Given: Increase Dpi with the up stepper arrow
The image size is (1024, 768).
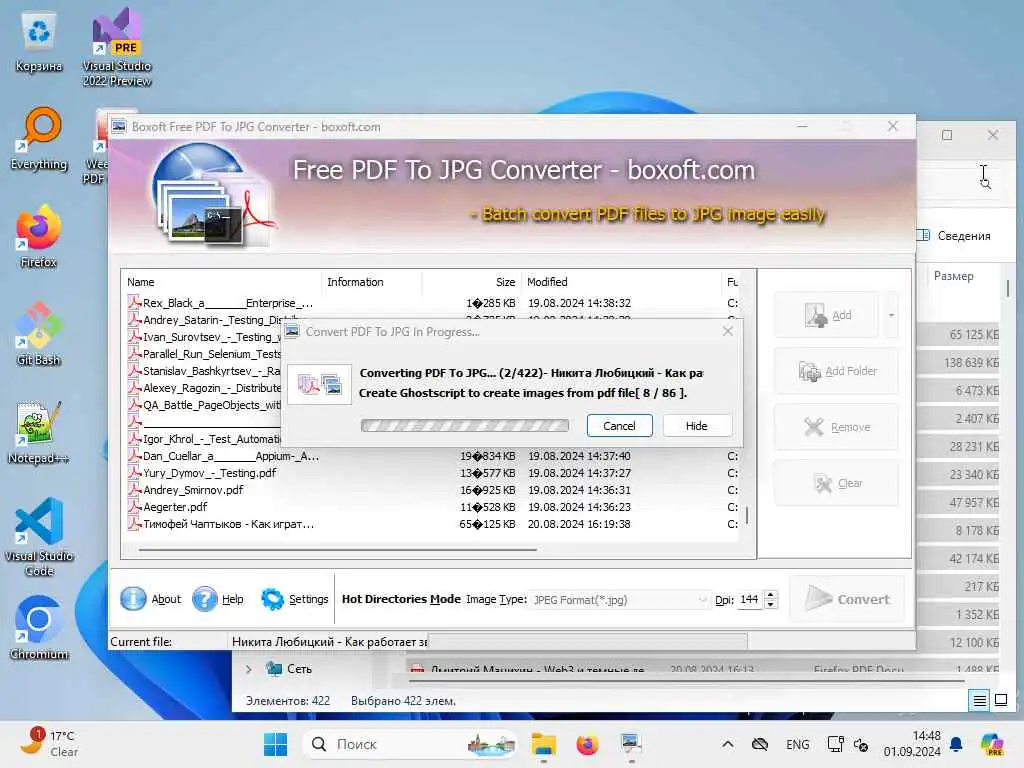Looking at the screenshot, I should point(771,595).
